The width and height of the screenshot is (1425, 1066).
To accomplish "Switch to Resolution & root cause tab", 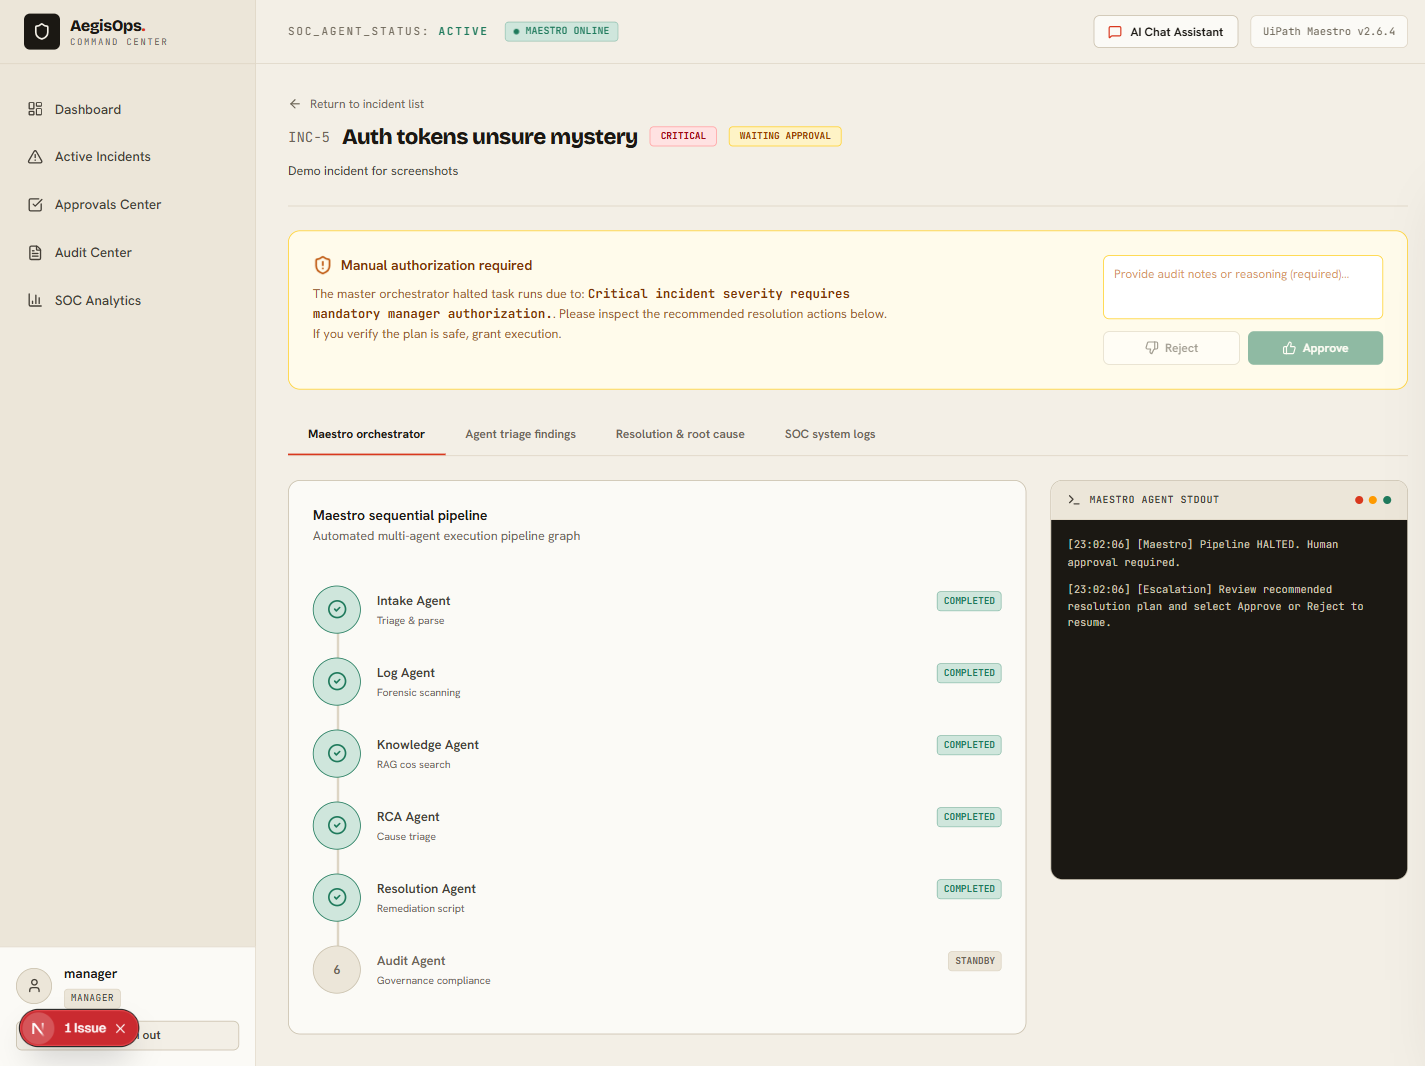I will [680, 434].
